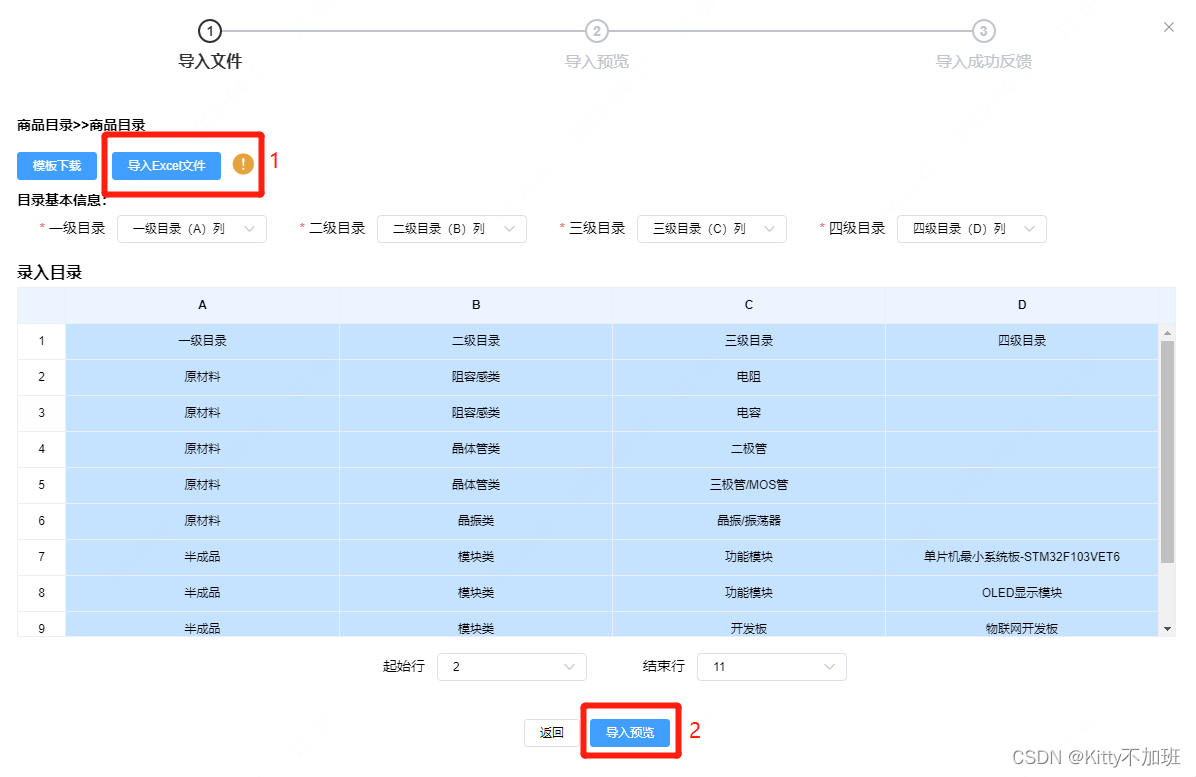Click cell 半成品 in row 8
The image size is (1196, 777).
point(202,592)
